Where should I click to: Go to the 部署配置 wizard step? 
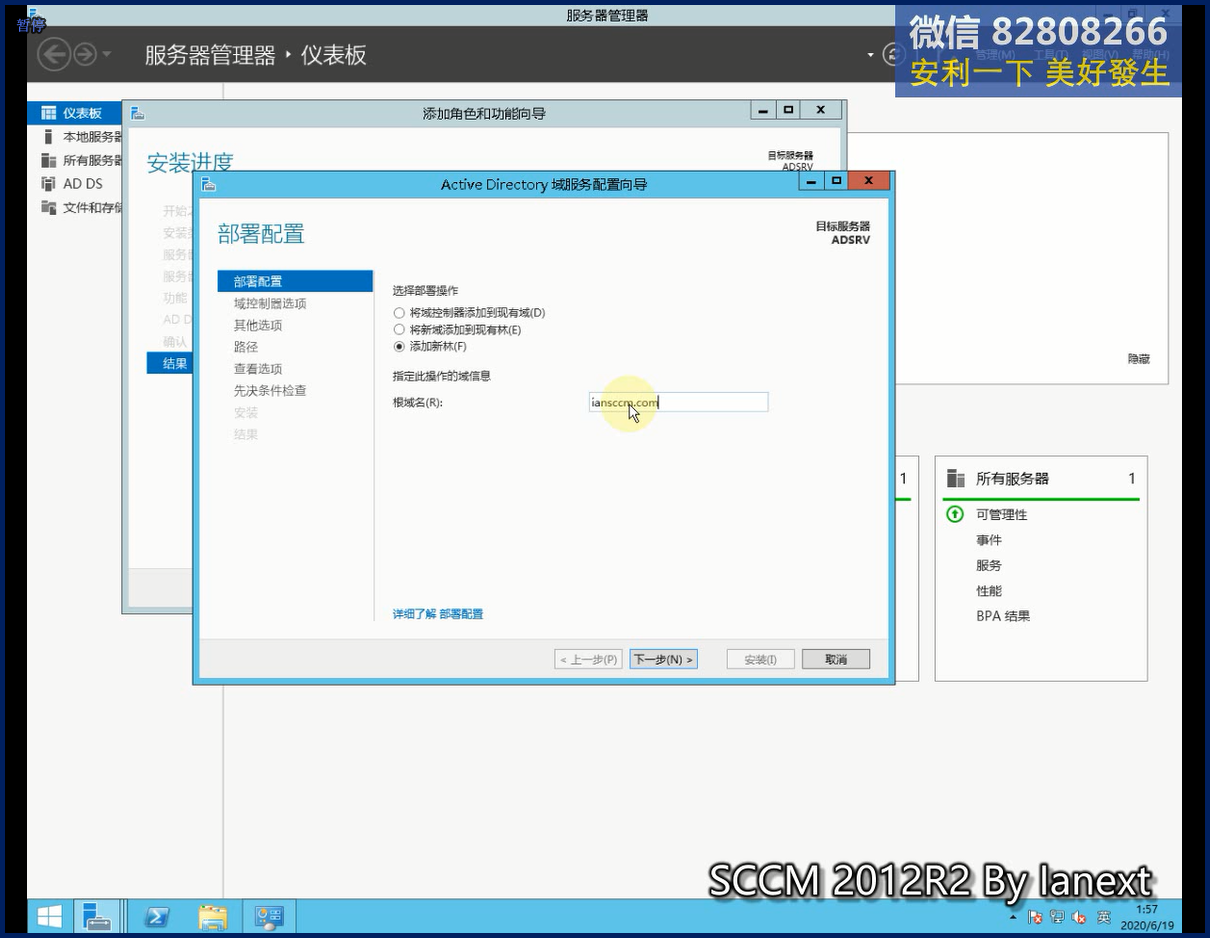click(295, 281)
